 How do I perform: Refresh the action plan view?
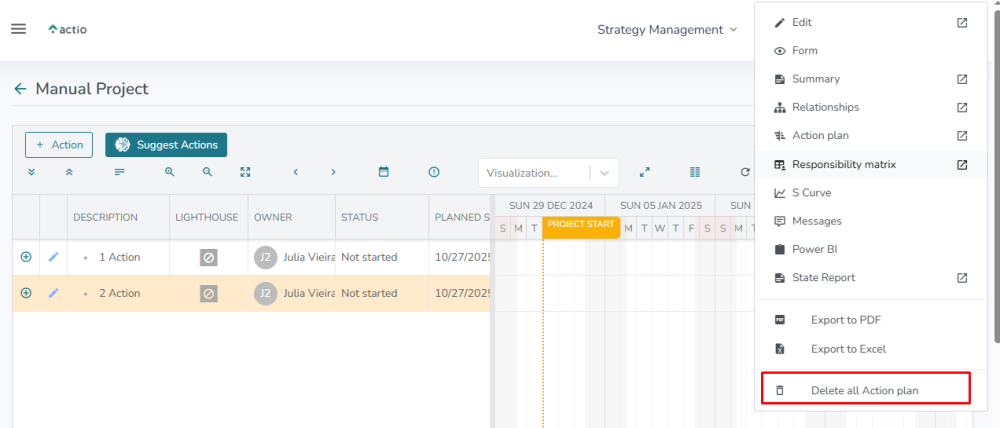[x=745, y=172]
